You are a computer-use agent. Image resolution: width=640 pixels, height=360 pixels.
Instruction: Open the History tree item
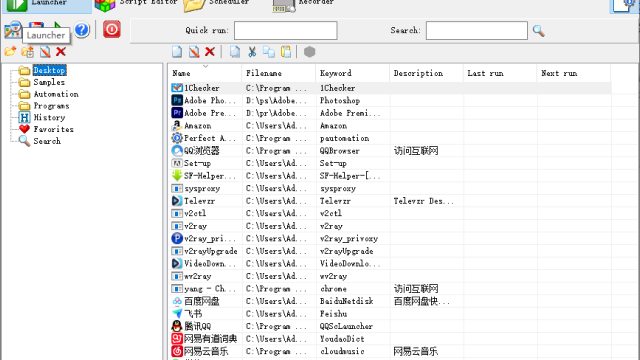49,118
